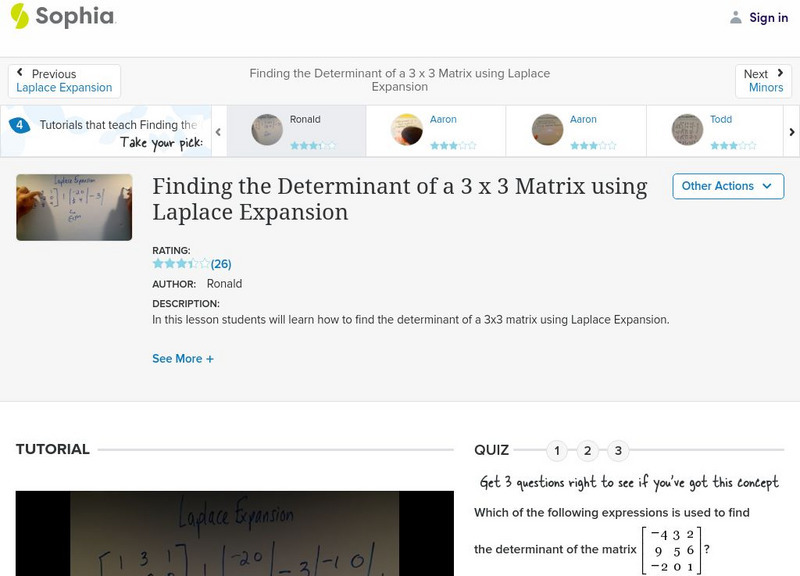Open the Other Actions dropdown
Viewport: 800px width, 576px height.
727,186
